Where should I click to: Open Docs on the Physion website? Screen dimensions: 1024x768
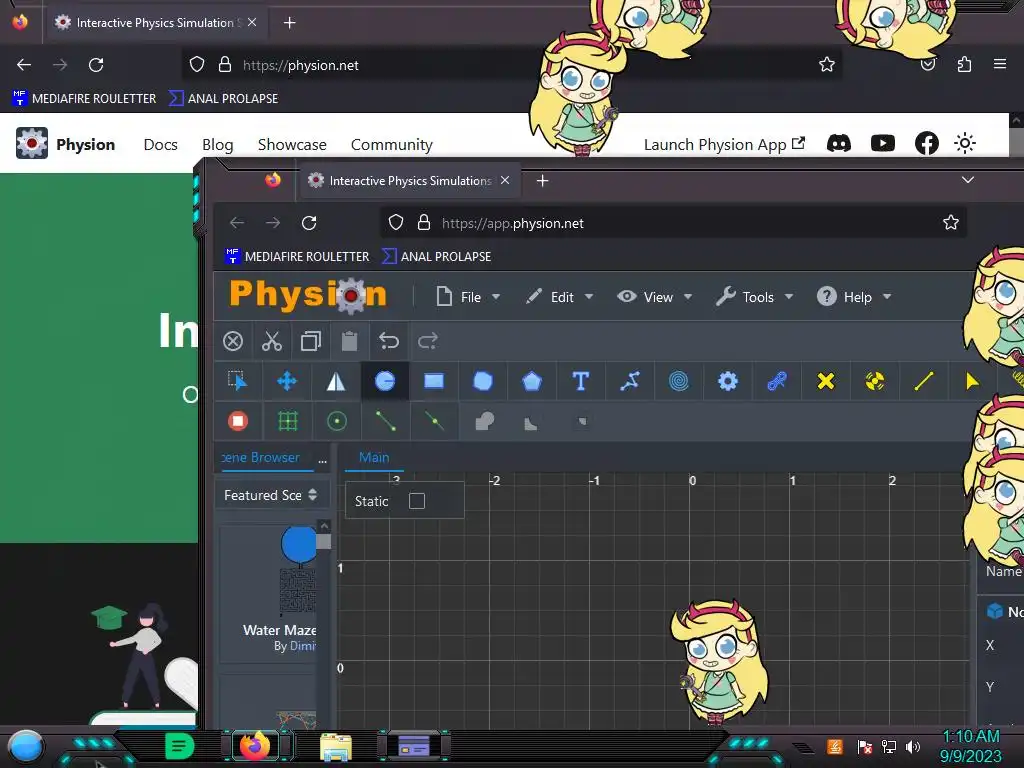161,144
